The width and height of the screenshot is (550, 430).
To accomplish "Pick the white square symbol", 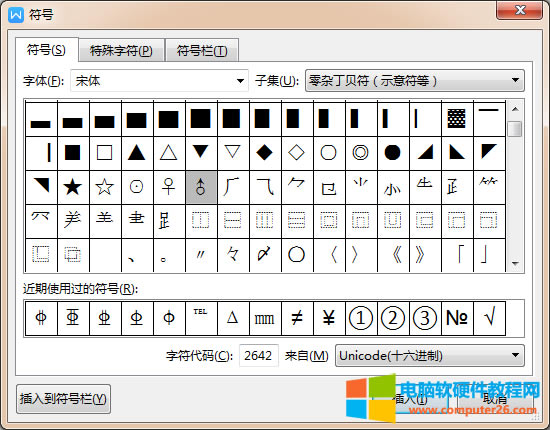I will coord(105,153).
